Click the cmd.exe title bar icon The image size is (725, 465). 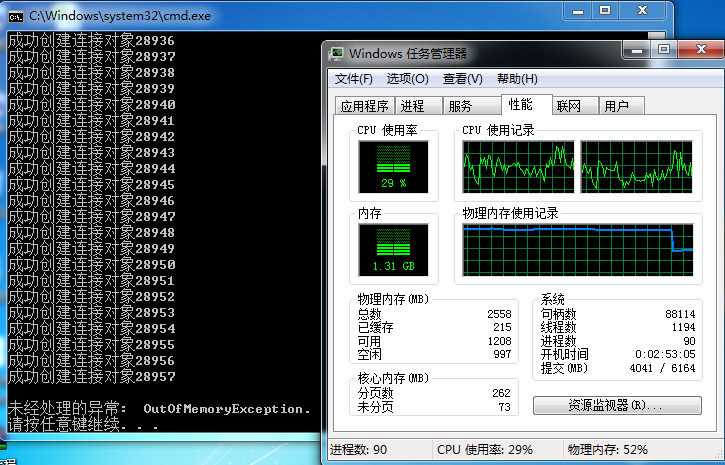16,16
